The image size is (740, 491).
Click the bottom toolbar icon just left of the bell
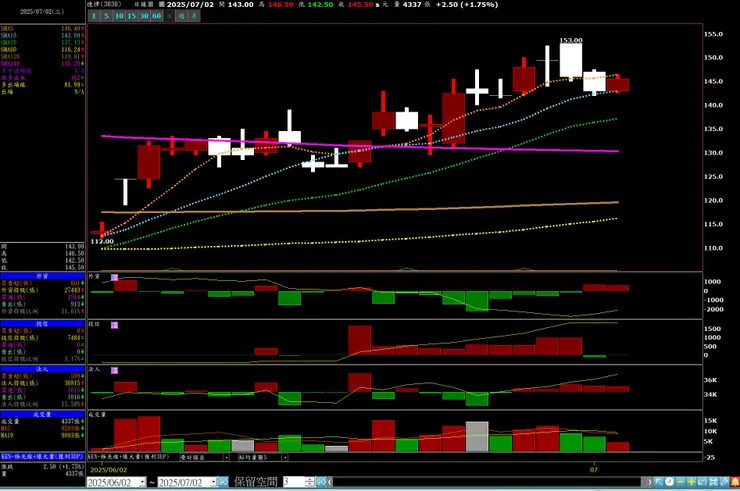724,482
